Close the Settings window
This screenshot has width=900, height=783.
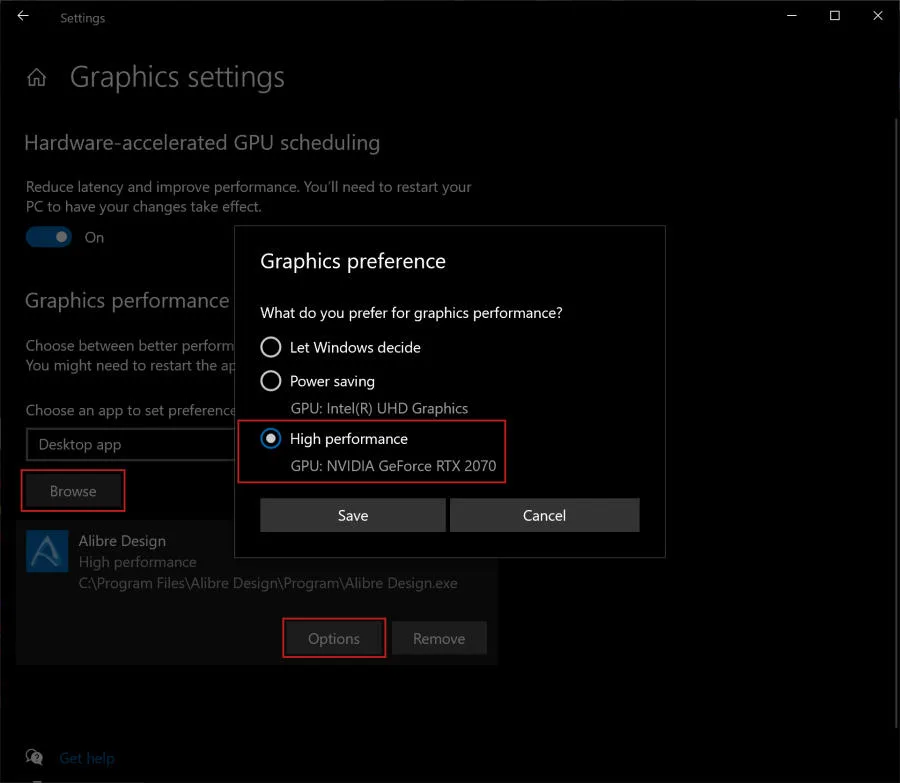[878, 16]
